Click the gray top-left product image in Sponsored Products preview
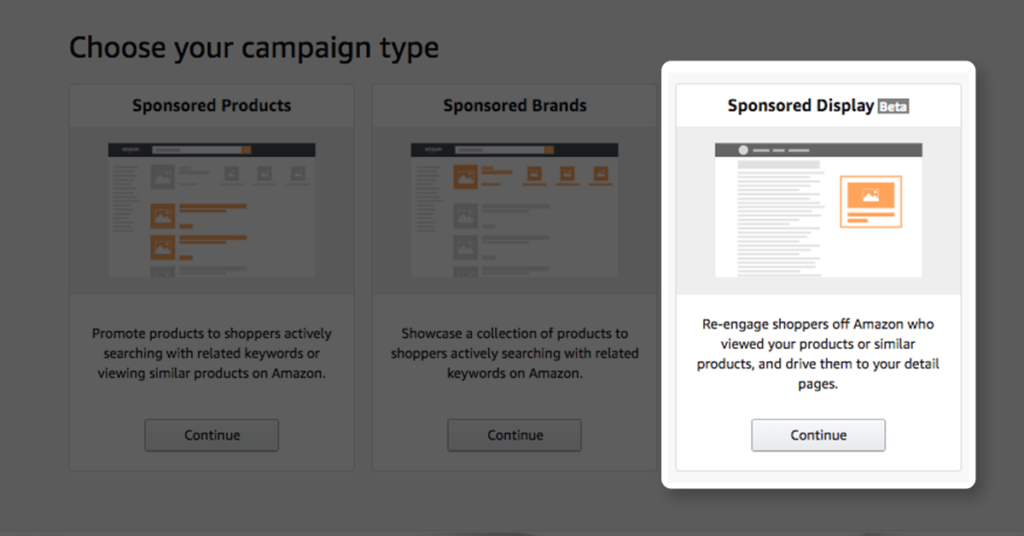1024x536 pixels. coord(163,178)
